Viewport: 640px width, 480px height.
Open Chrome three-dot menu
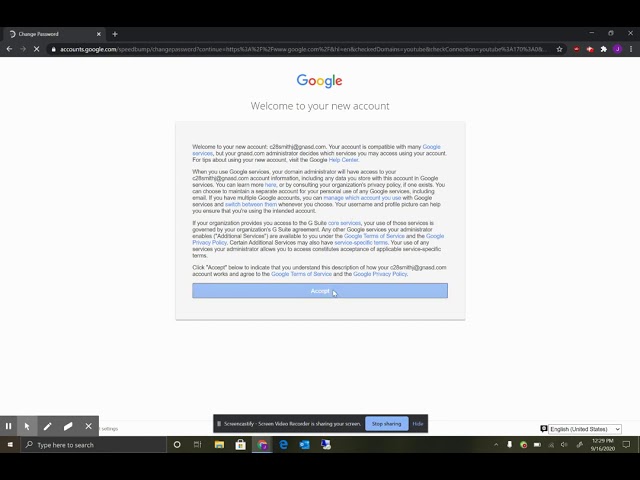[x=631, y=49]
